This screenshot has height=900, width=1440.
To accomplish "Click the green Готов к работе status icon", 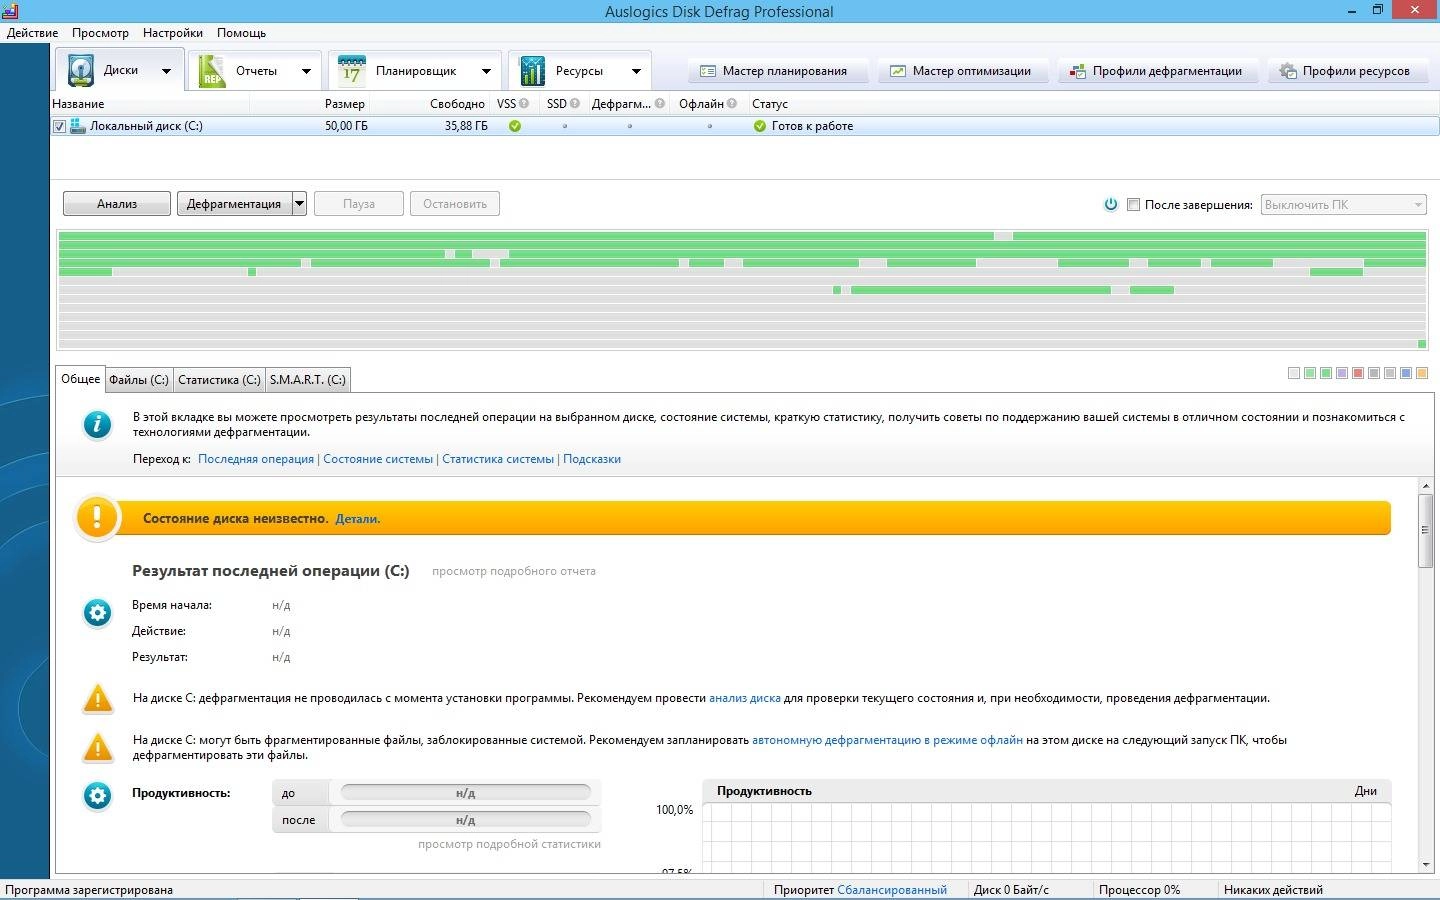I will click(x=759, y=126).
